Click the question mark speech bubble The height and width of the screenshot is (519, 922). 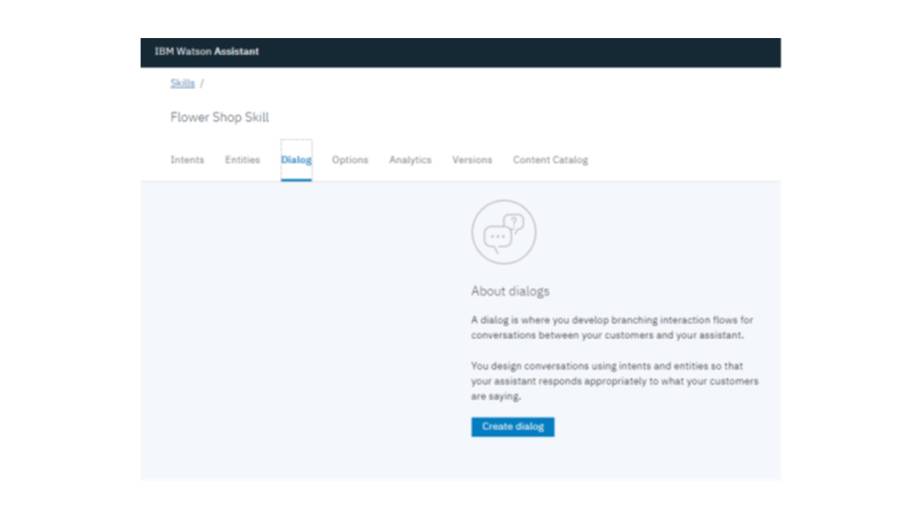point(514,223)
